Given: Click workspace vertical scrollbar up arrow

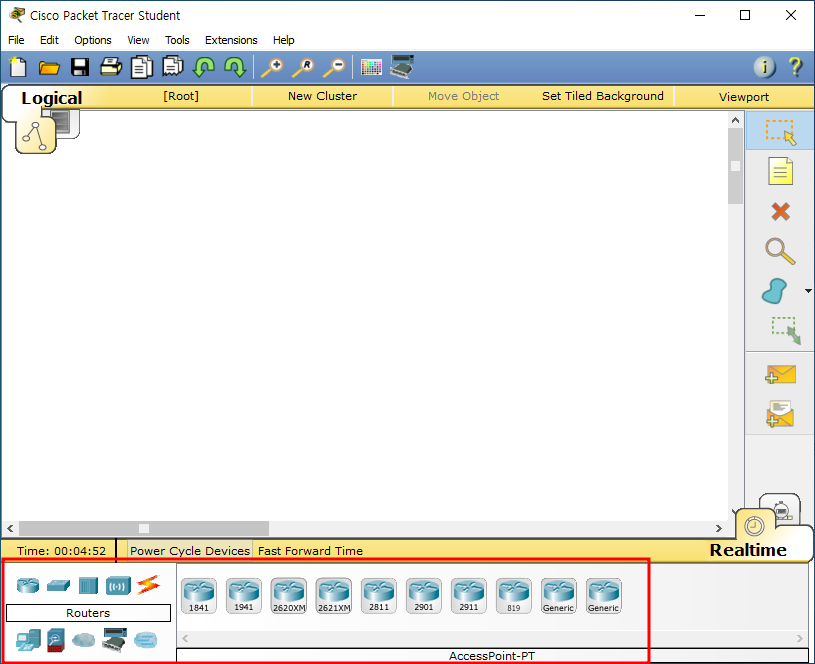Looking at the screenshot, I should [x=735, y=120].
